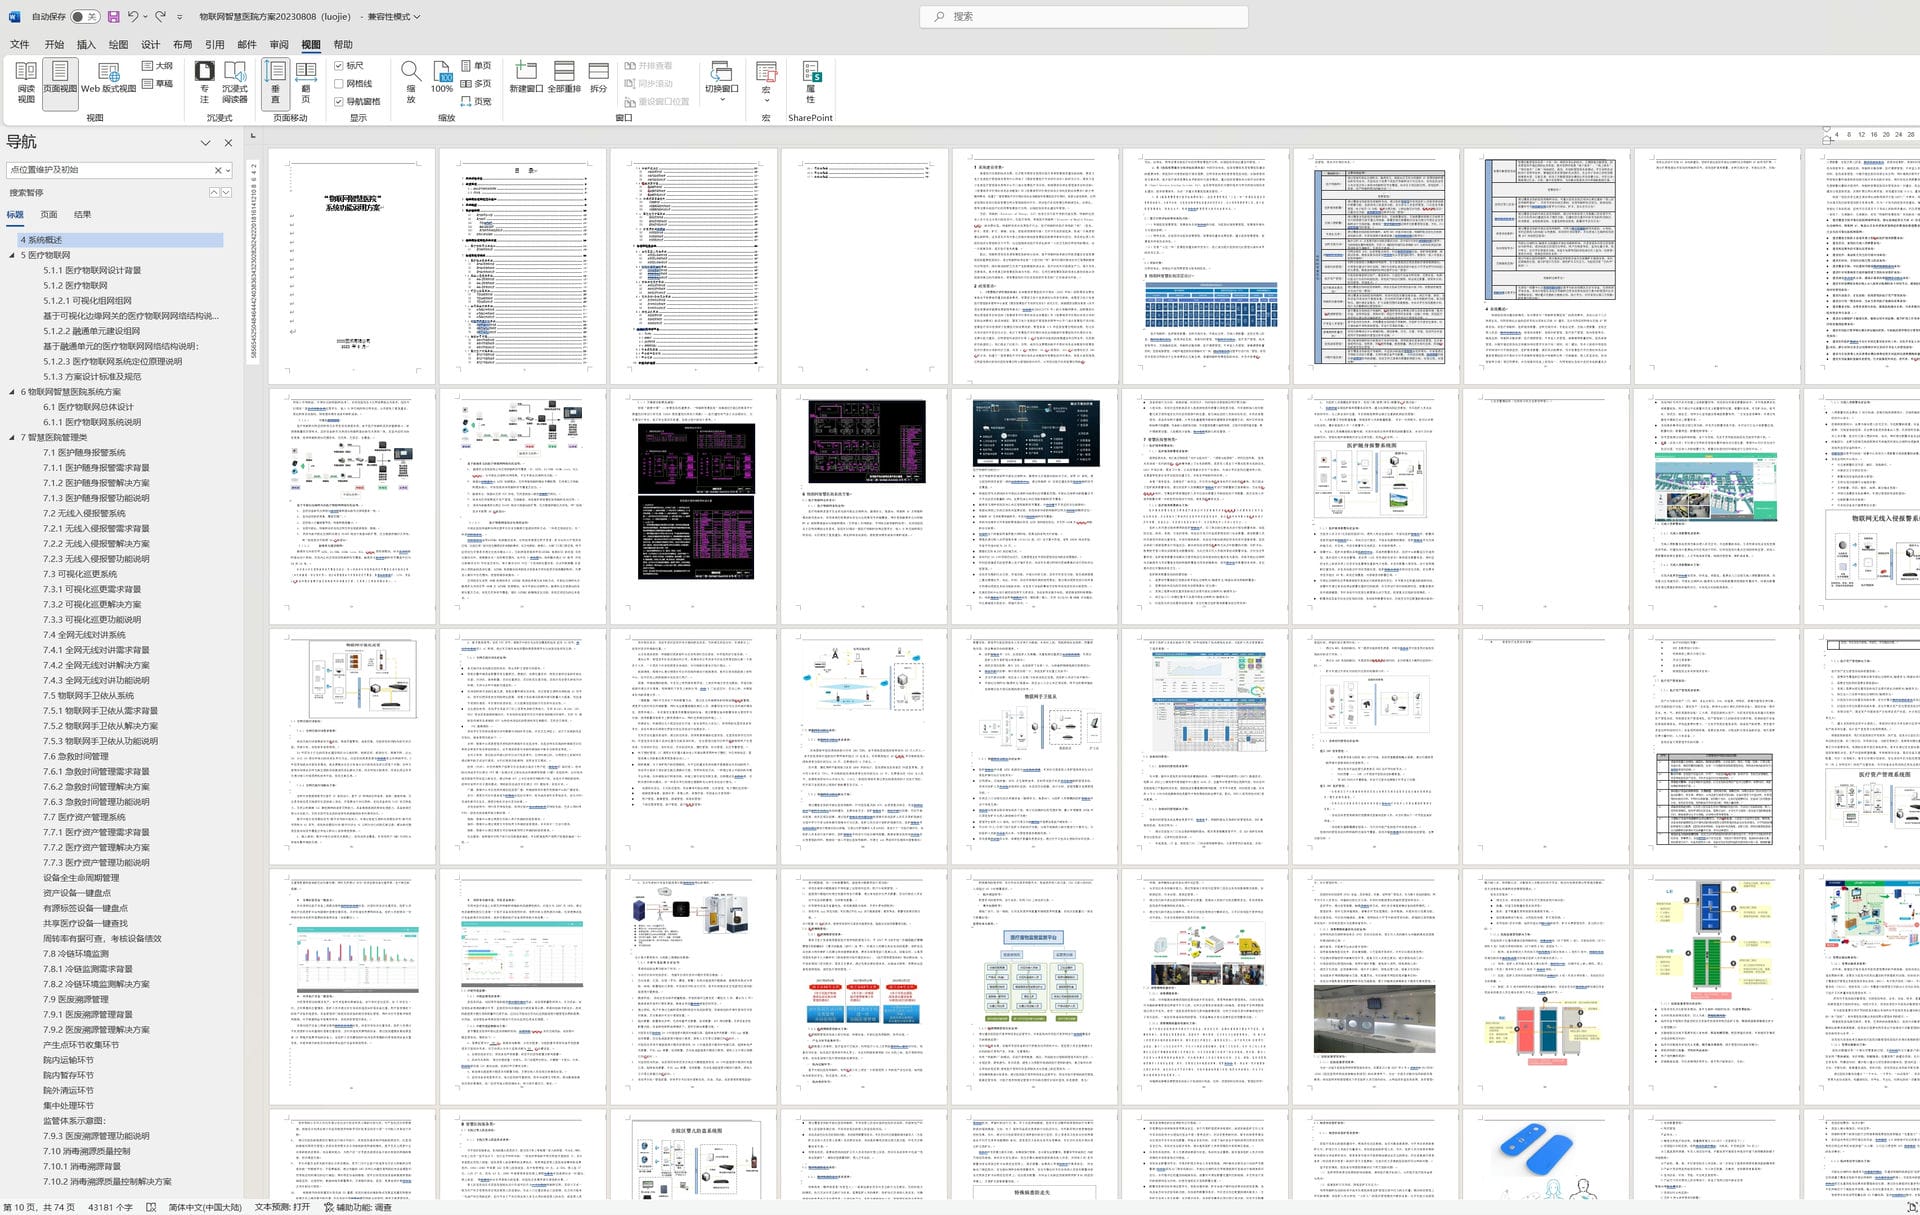Switch to the 页面 navigation tab
This screenshot has width=1920, height=1215.
48,215
